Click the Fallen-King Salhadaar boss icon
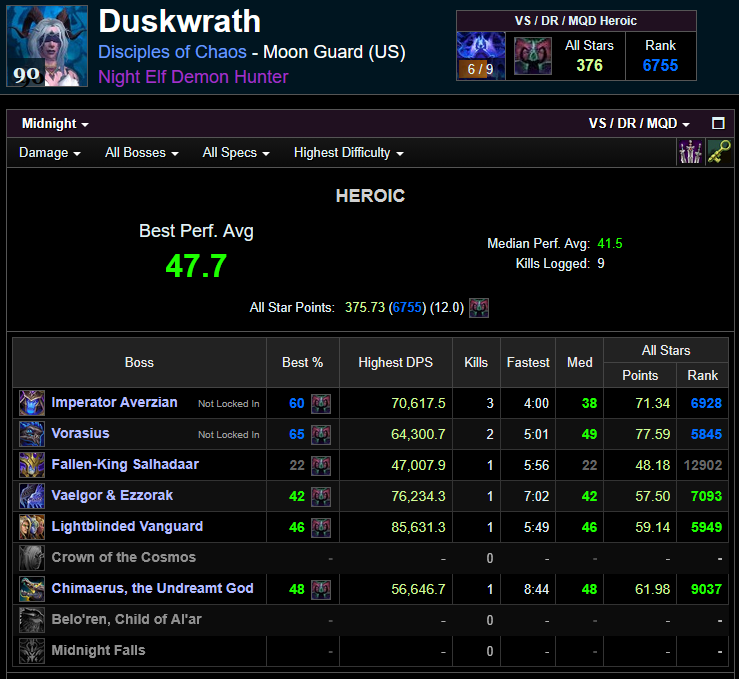739x679 pixels. click(32, 465)
